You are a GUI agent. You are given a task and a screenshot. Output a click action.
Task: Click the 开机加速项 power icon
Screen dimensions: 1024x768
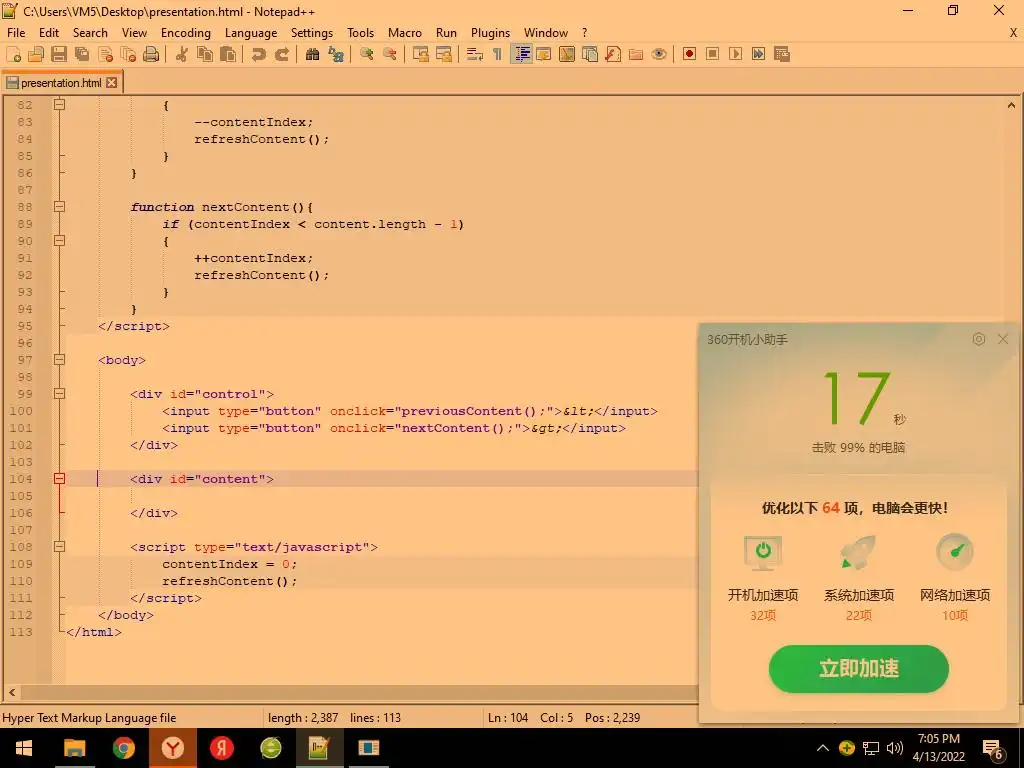763,552
